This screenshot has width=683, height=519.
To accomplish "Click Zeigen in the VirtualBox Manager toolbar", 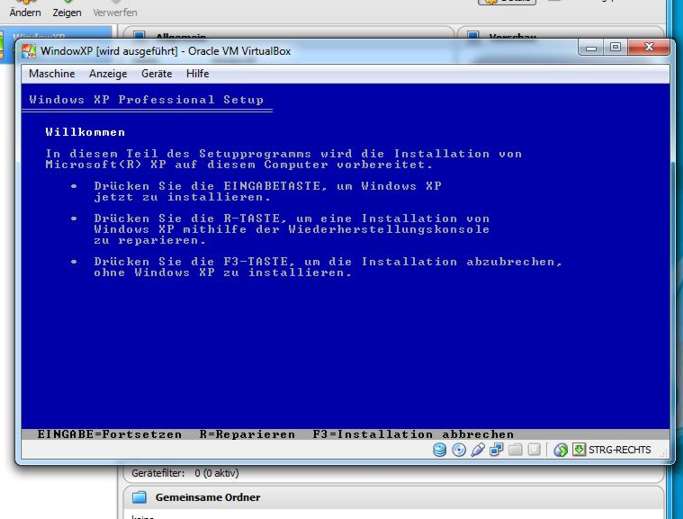I will [67, 9].
